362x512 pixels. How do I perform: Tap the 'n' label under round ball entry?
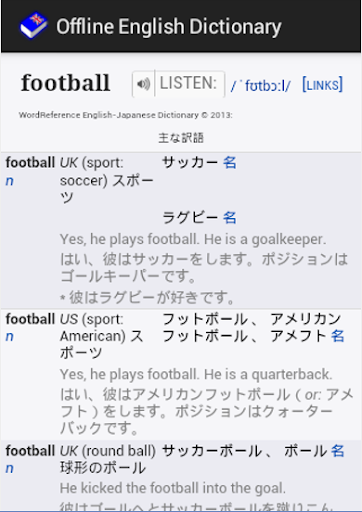[10, 468]
